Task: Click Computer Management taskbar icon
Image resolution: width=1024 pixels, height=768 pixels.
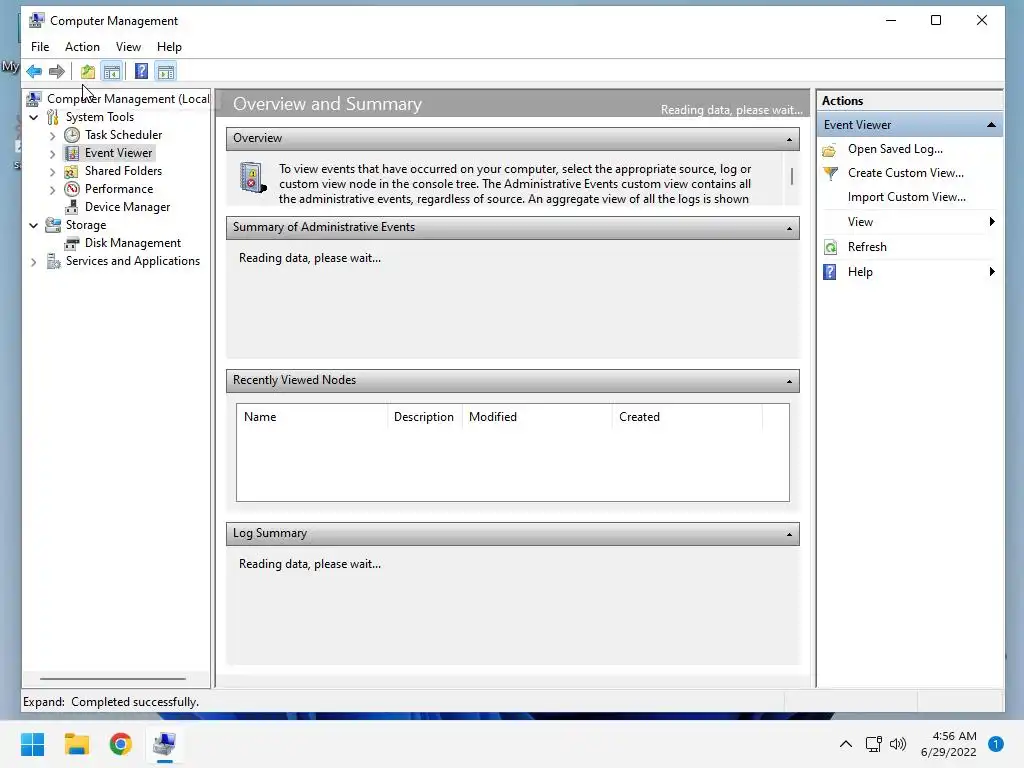Action: tap(165, 744)
